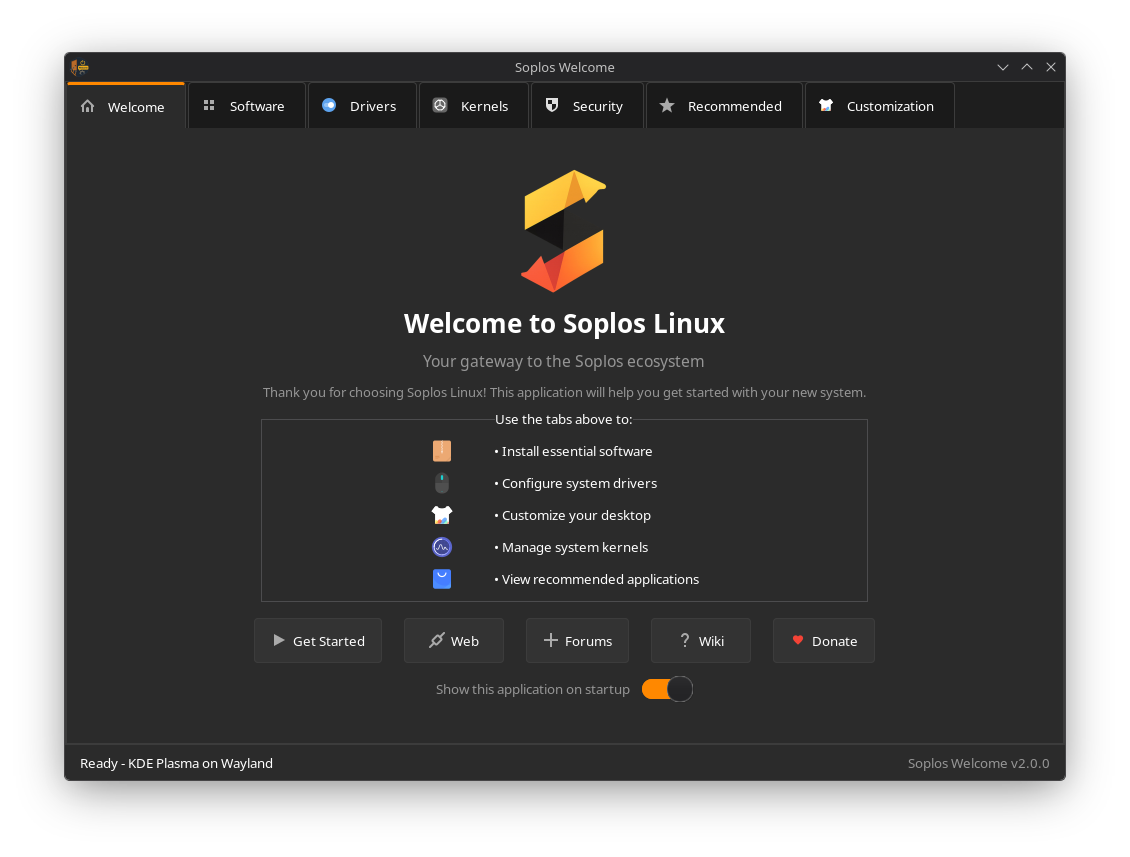Click the t-shirt icon beside Customize your desktop
This screenshot has width=1130, height=857.
click(x=442, y=515)
